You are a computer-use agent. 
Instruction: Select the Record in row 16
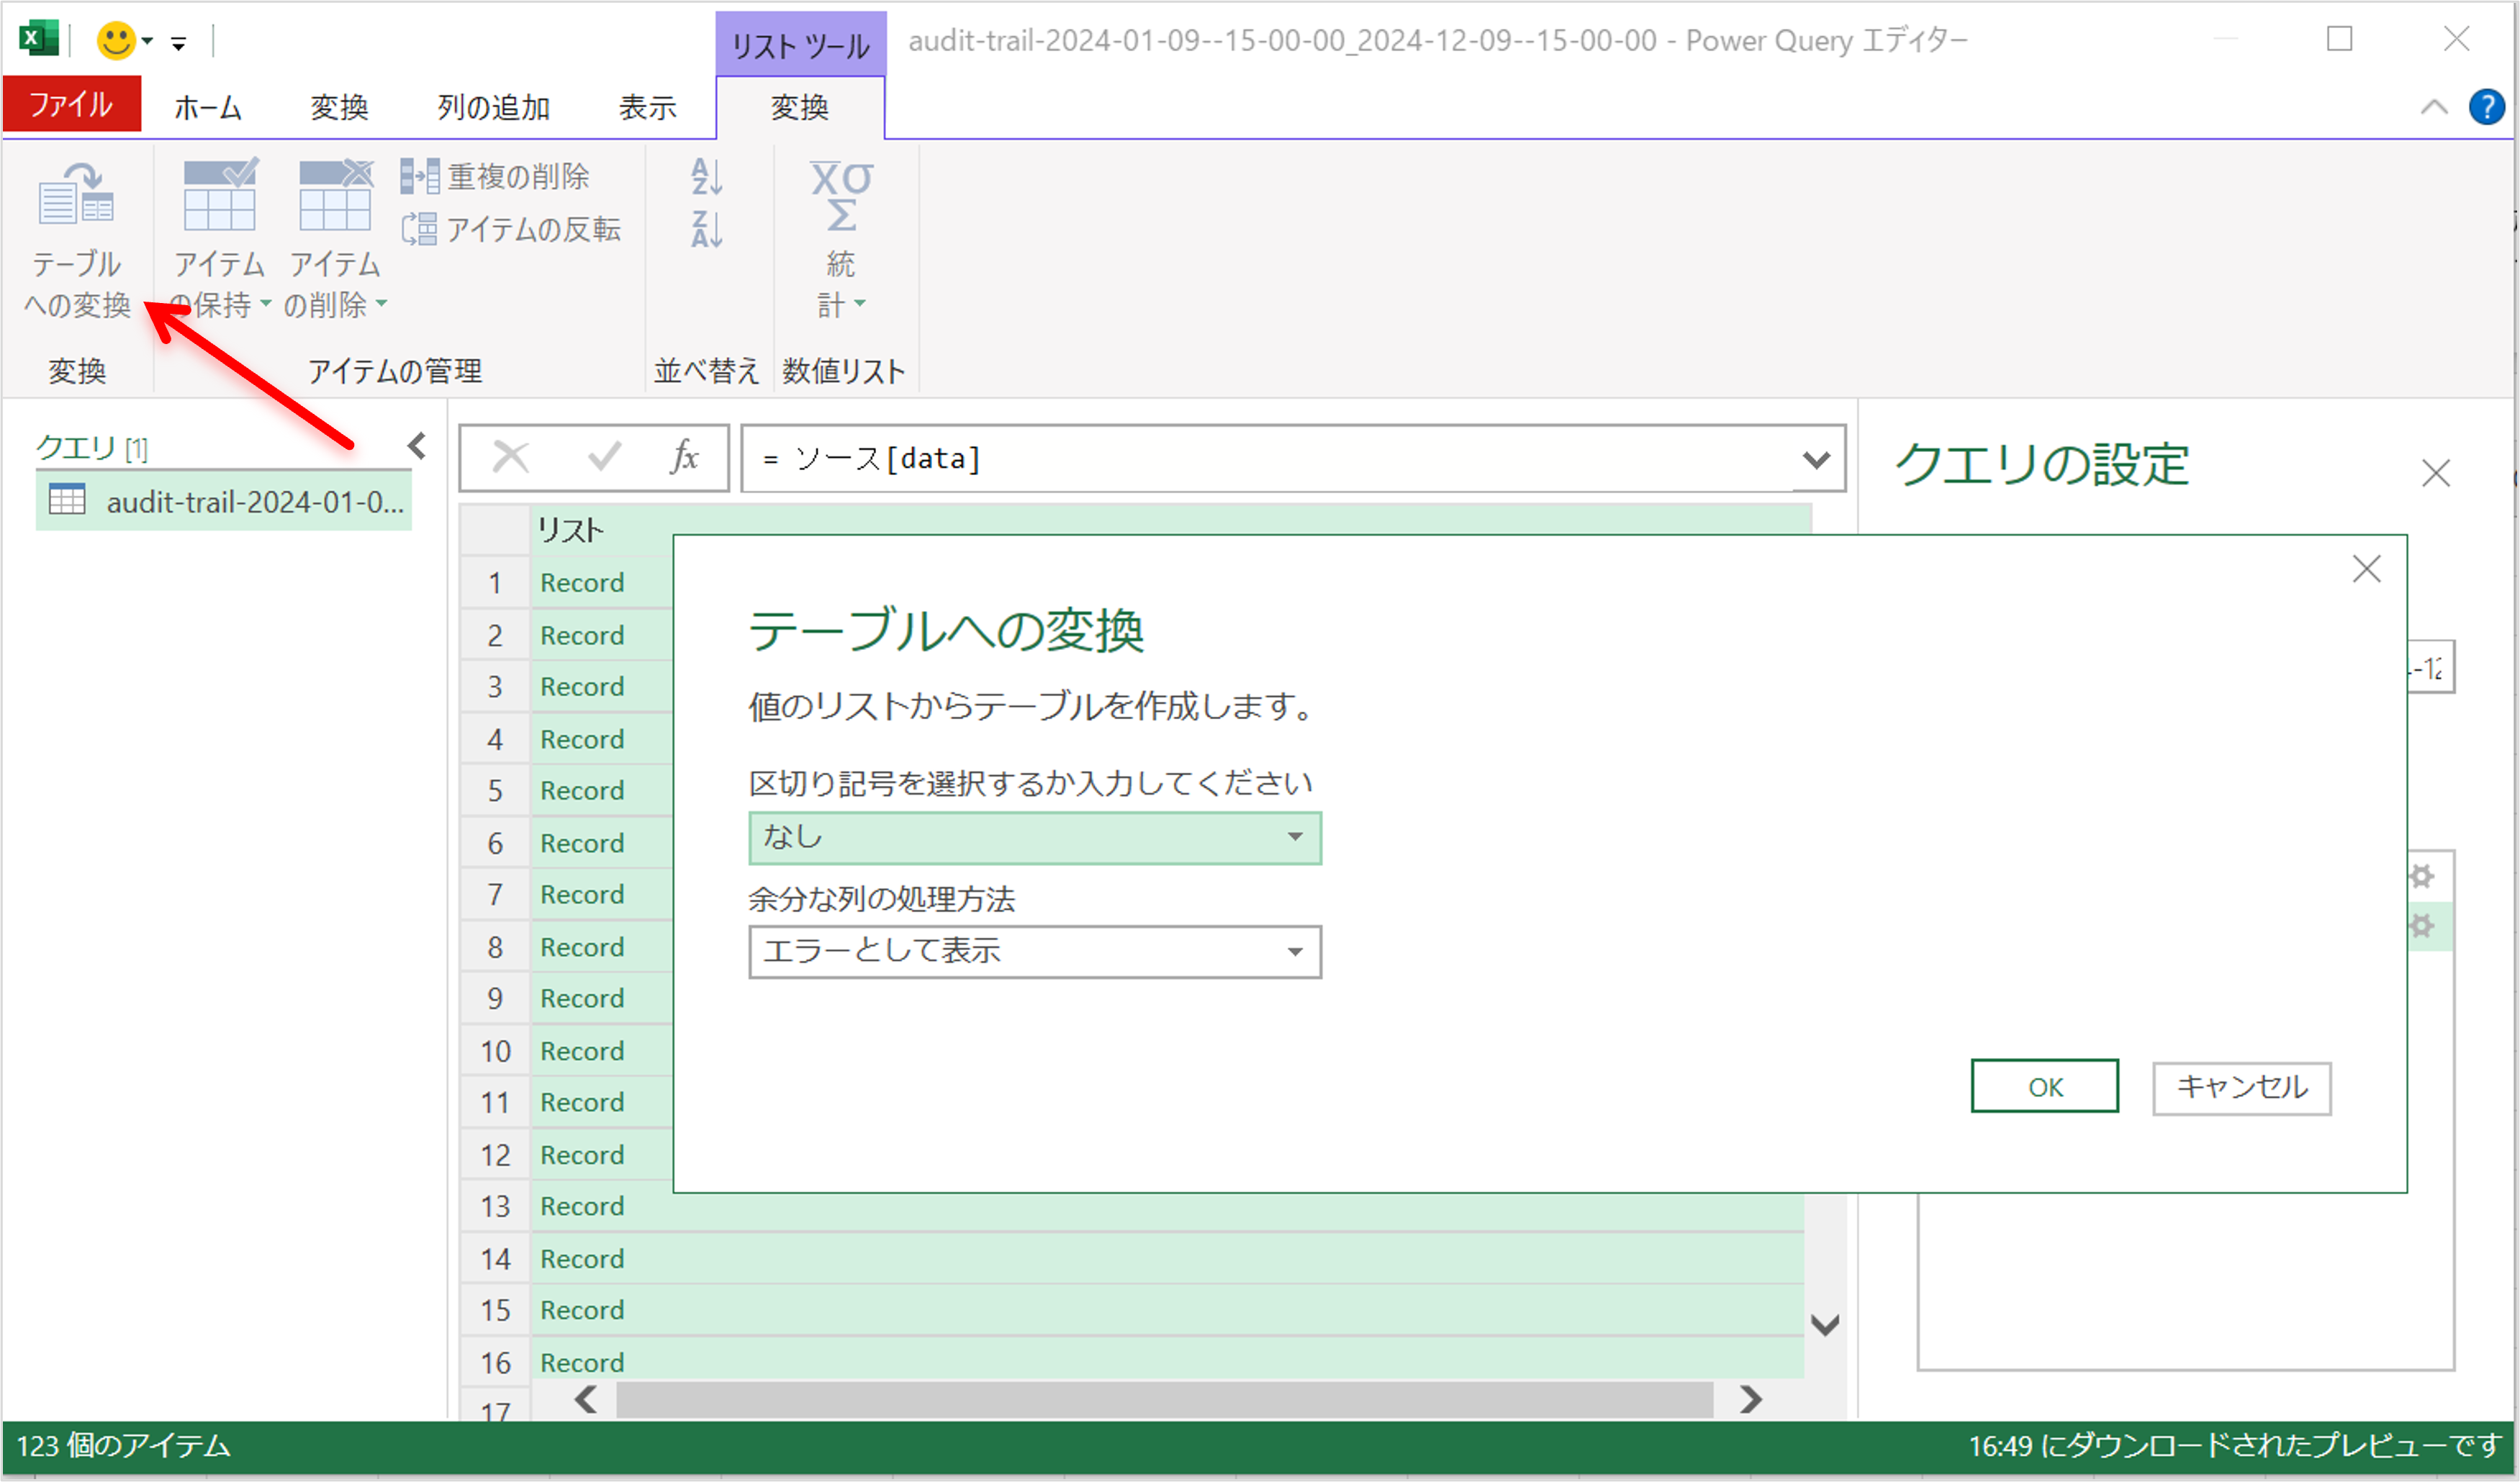coord(582,1363)
